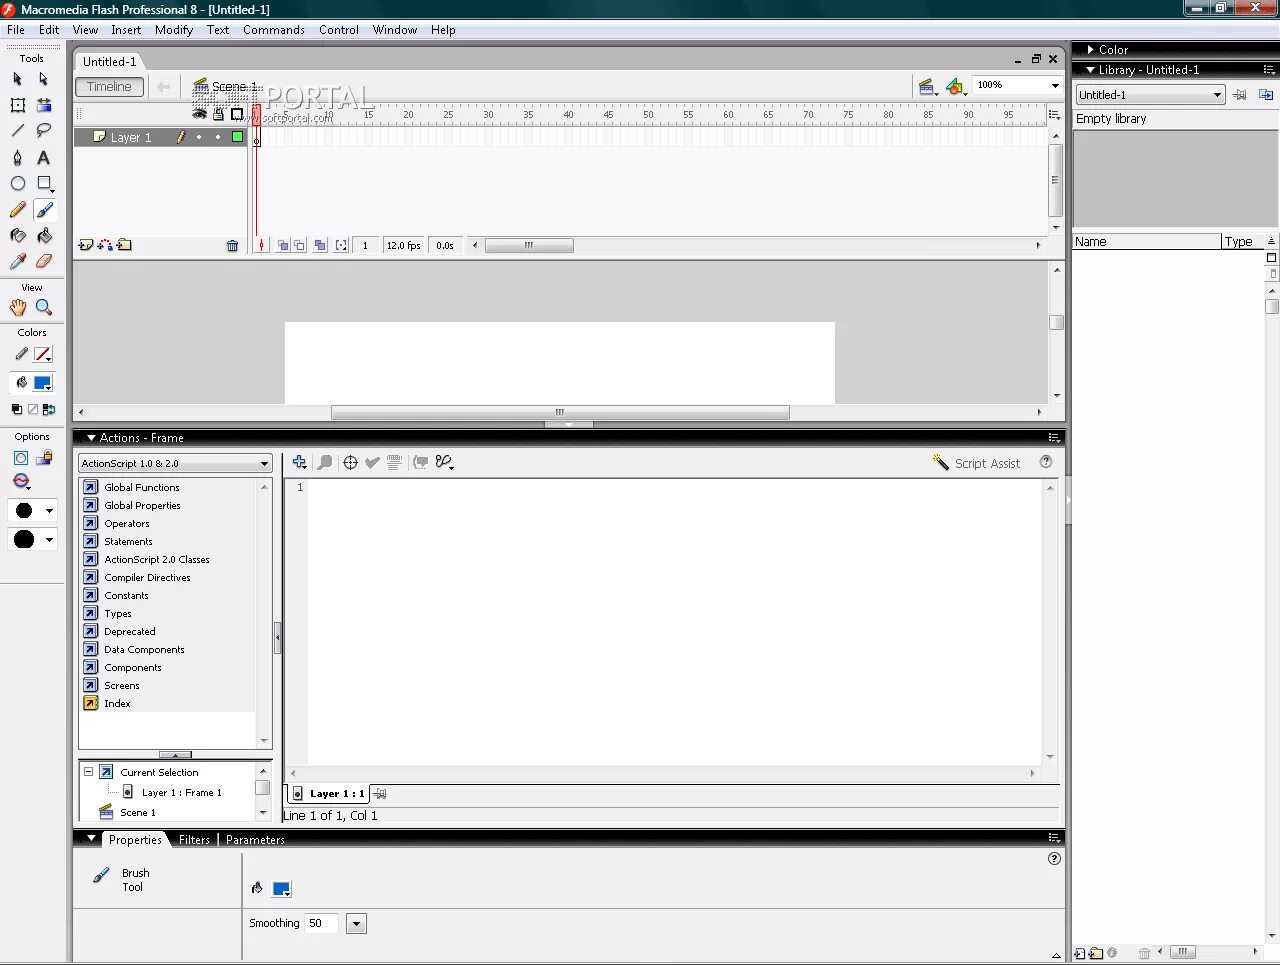Select the Paint Bucket tool
1280x965 pixels.
click(x=43, y=236)
